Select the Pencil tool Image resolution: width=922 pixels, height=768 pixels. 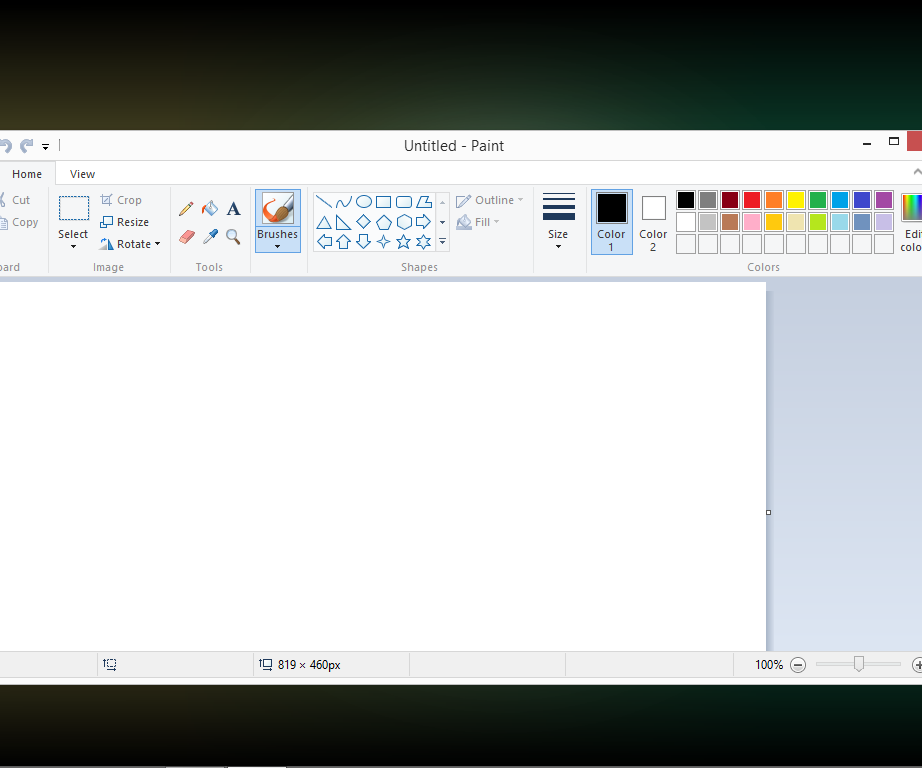186,208
